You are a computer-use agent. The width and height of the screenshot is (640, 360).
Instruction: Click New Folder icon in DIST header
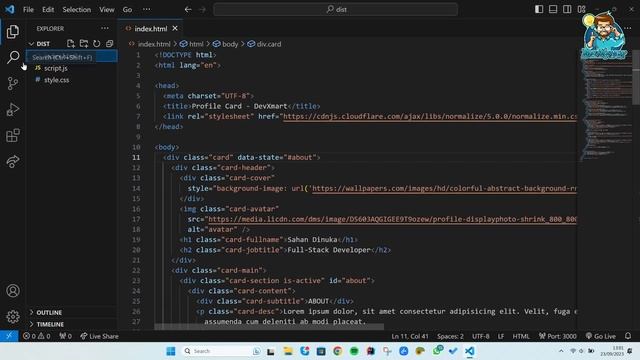click(84, 44)
